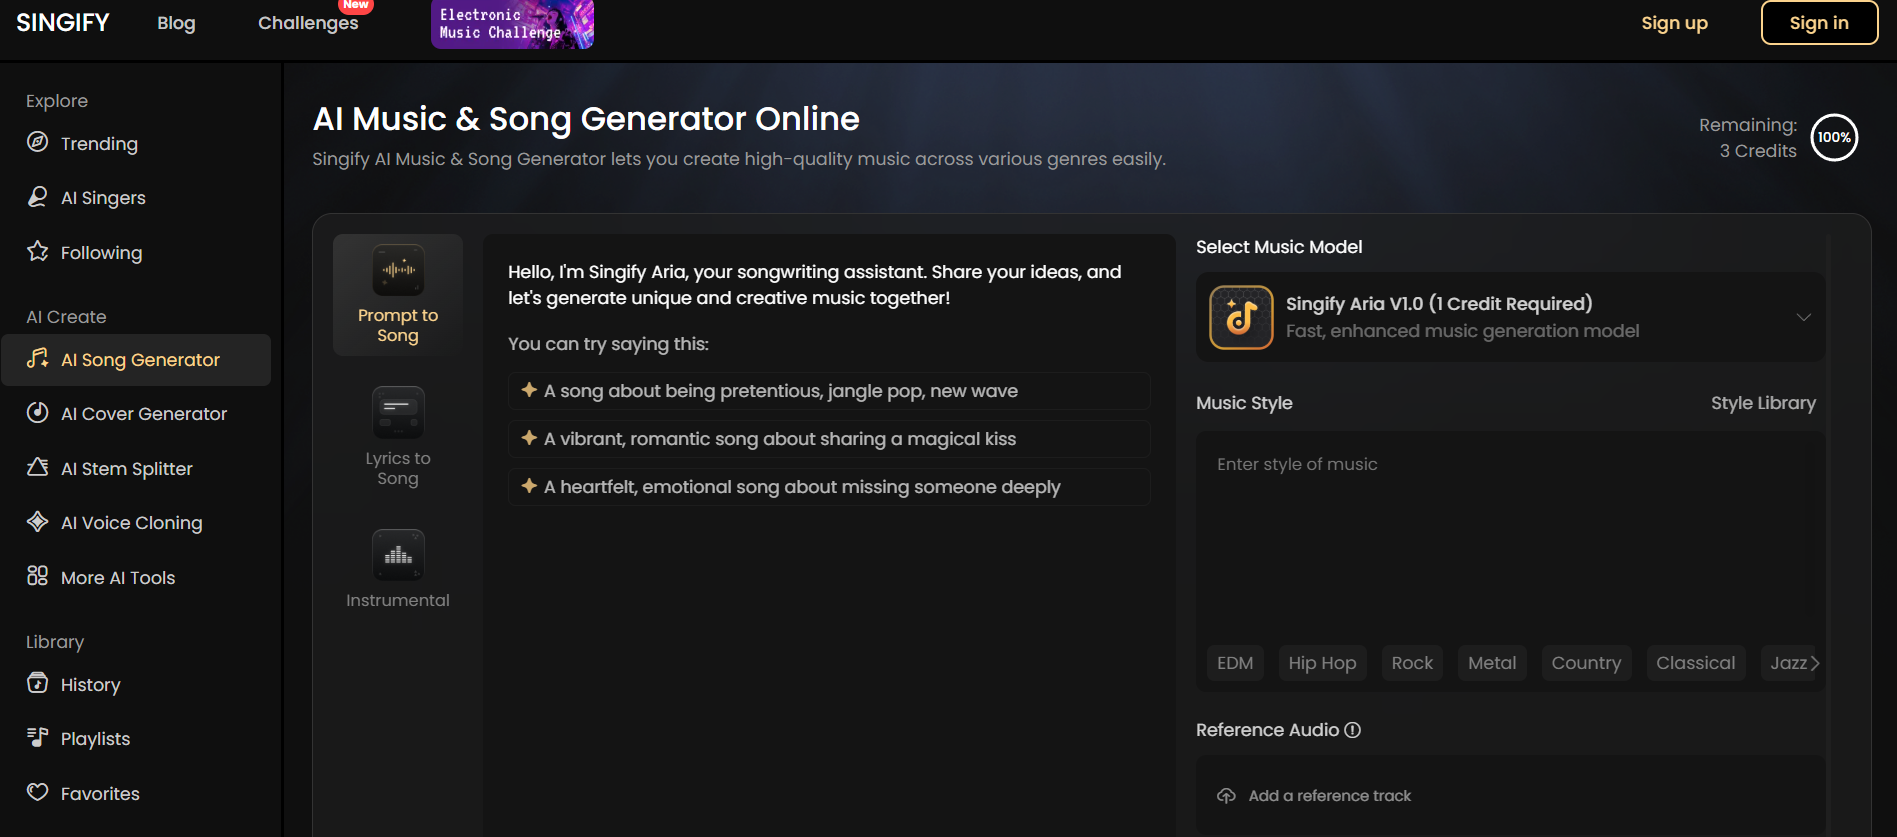The height and width of the screenshot is (837, 1897).
Task: Open the Challenges menu item
Action: coord(308,23)
